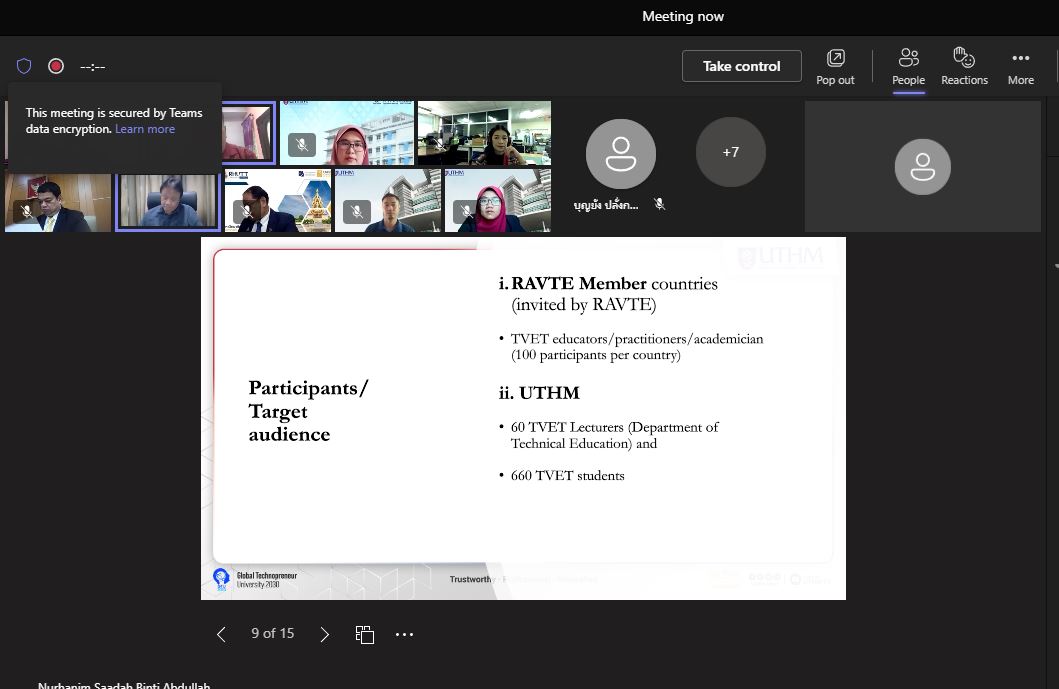Select the highlighted video of man looking down
Screen dimensions: 1059x689
coord(167,202)
